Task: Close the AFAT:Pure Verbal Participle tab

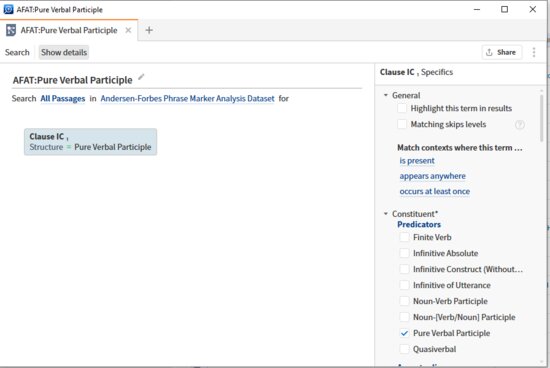Action: click(128, 30)
